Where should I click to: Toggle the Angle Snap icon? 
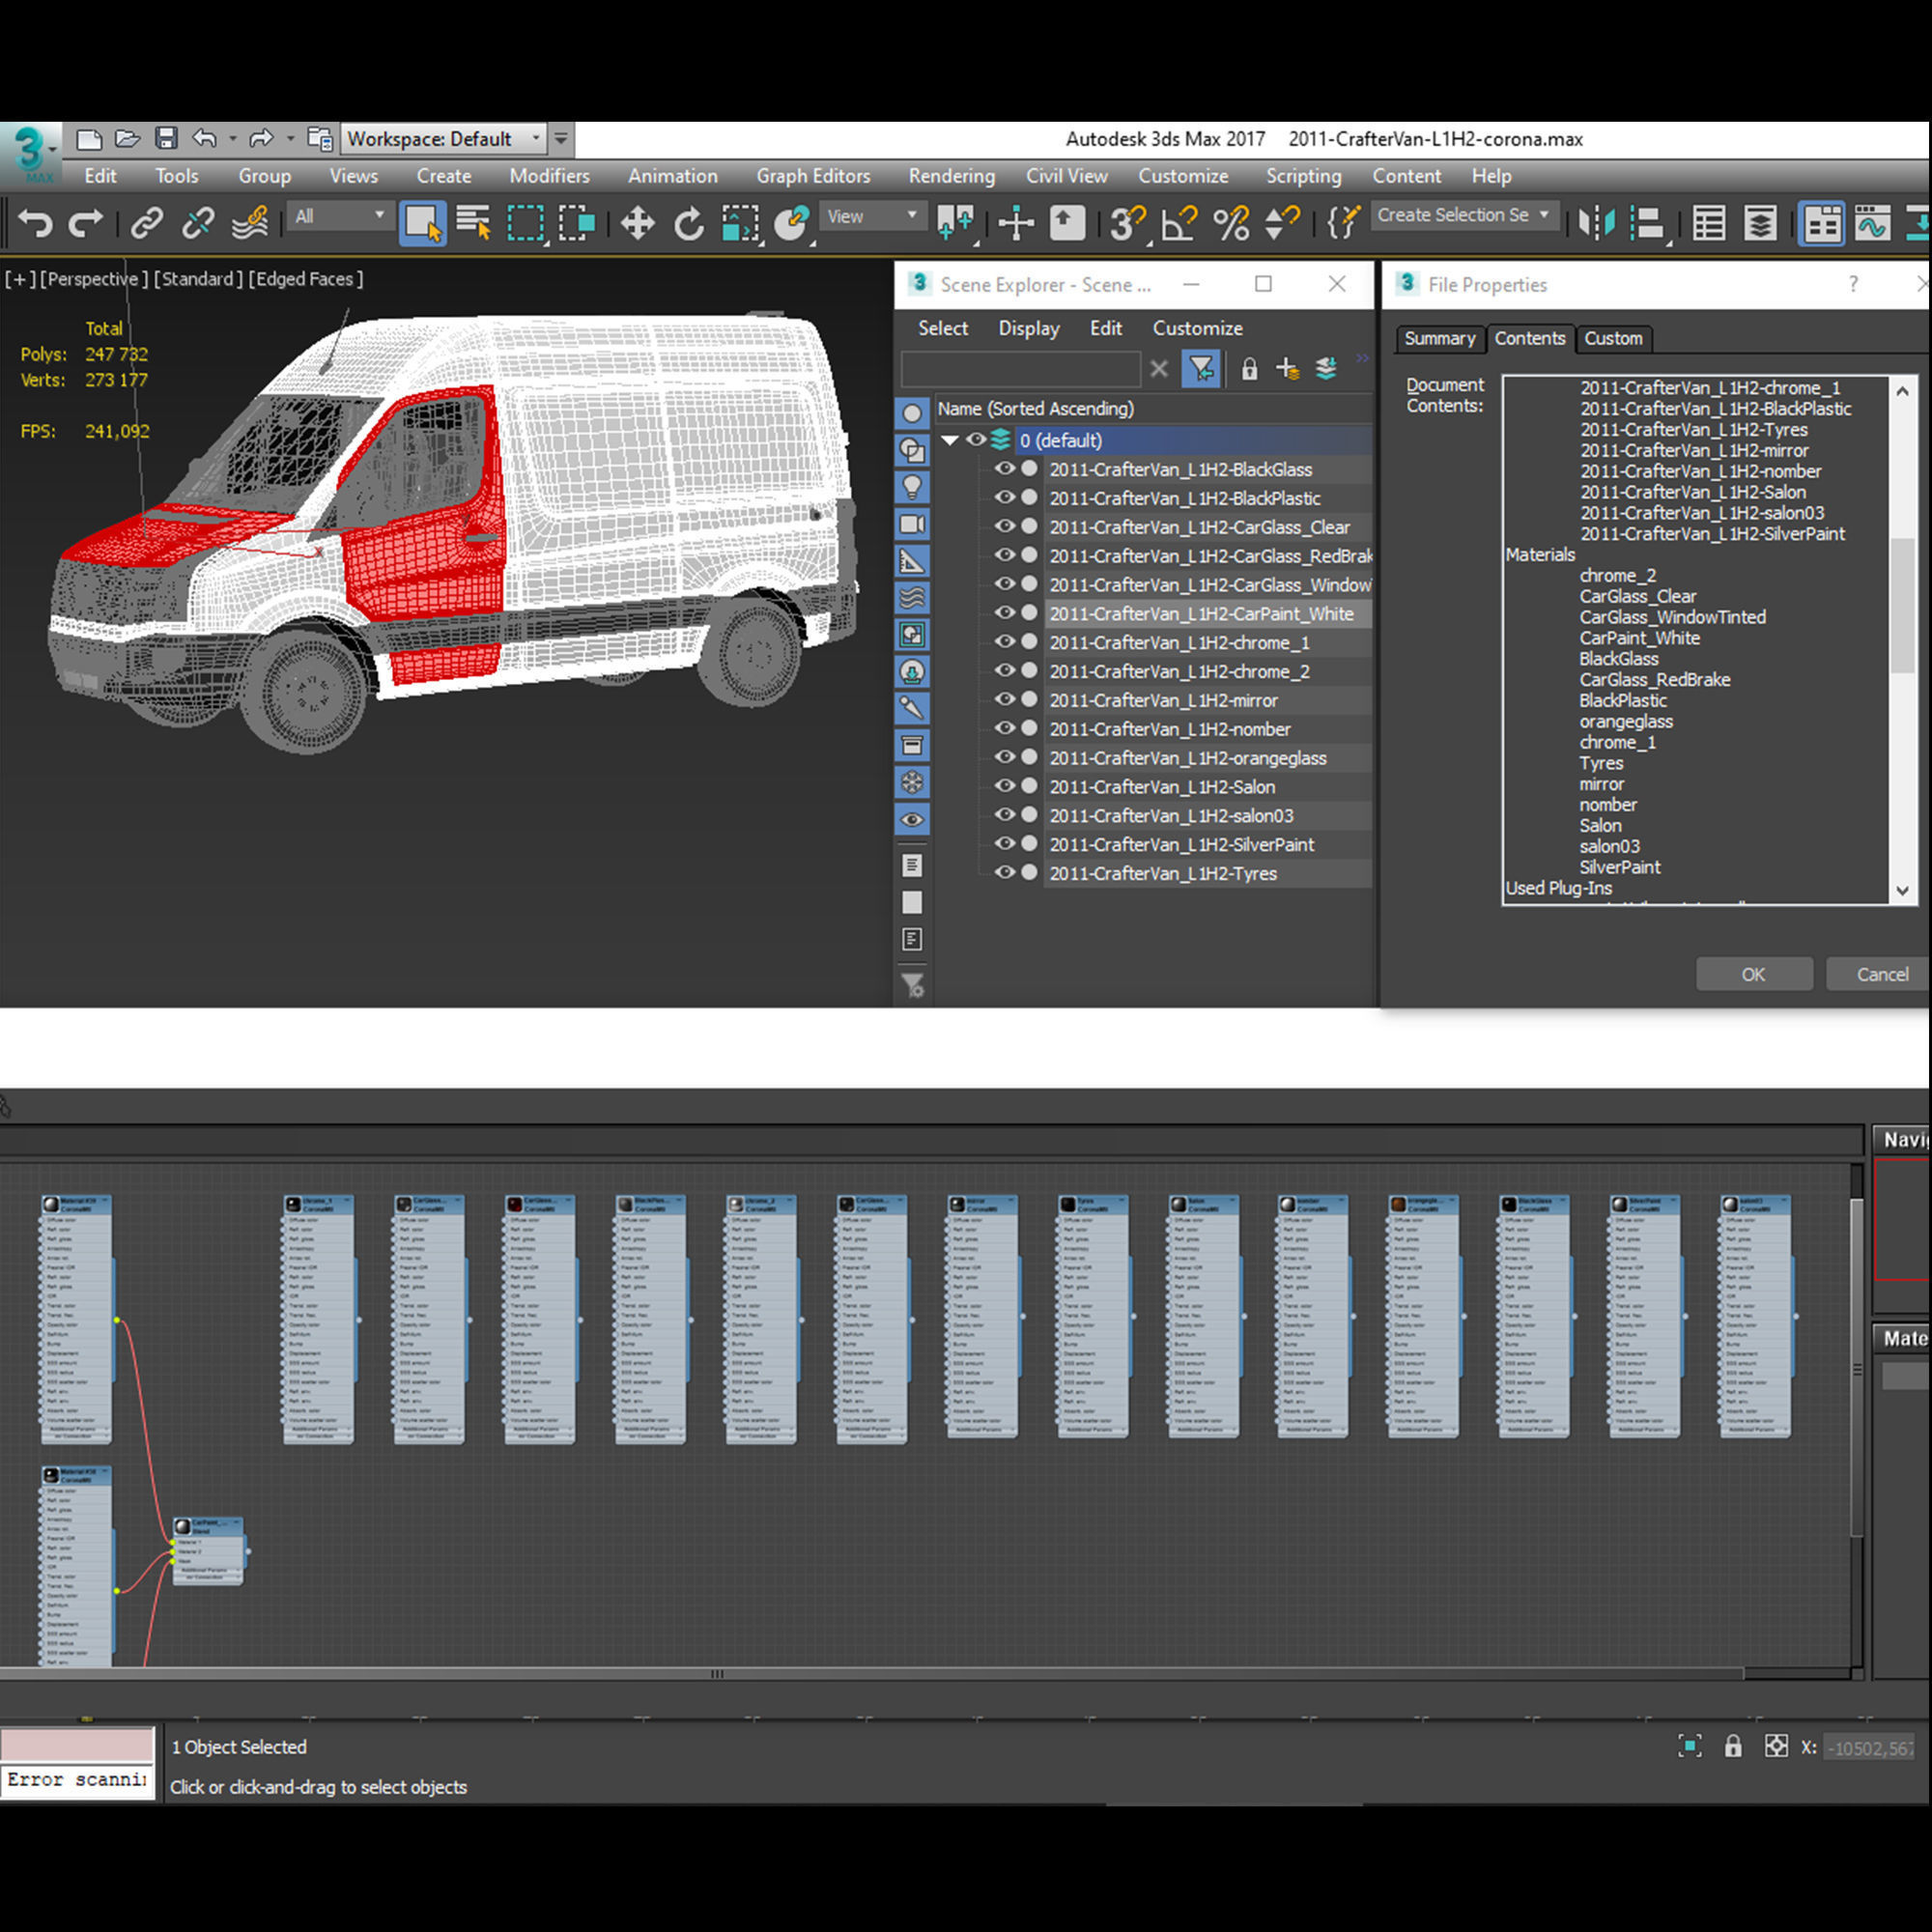(1179, 222)
